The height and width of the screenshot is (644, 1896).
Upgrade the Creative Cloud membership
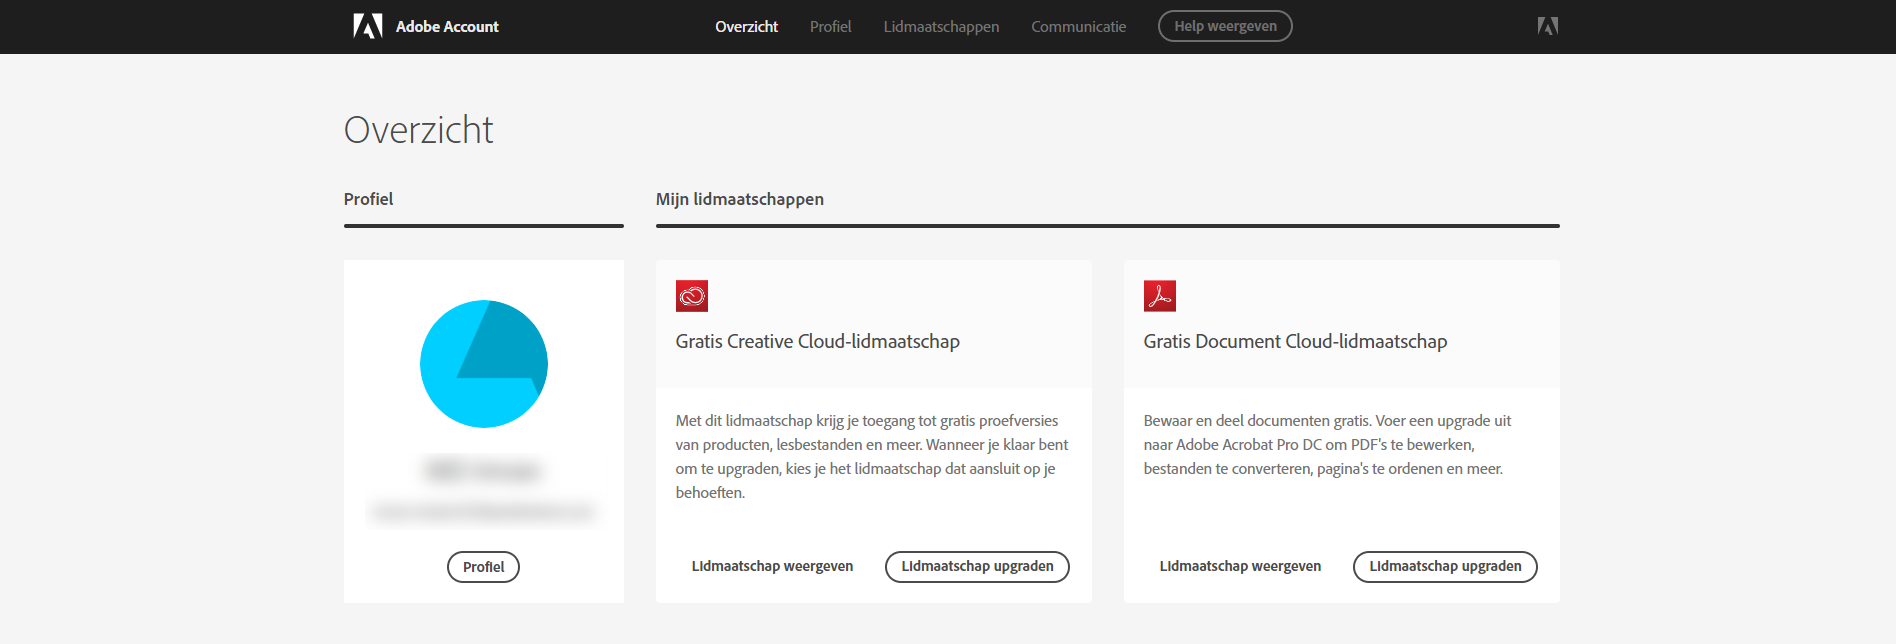click(977, 566)
